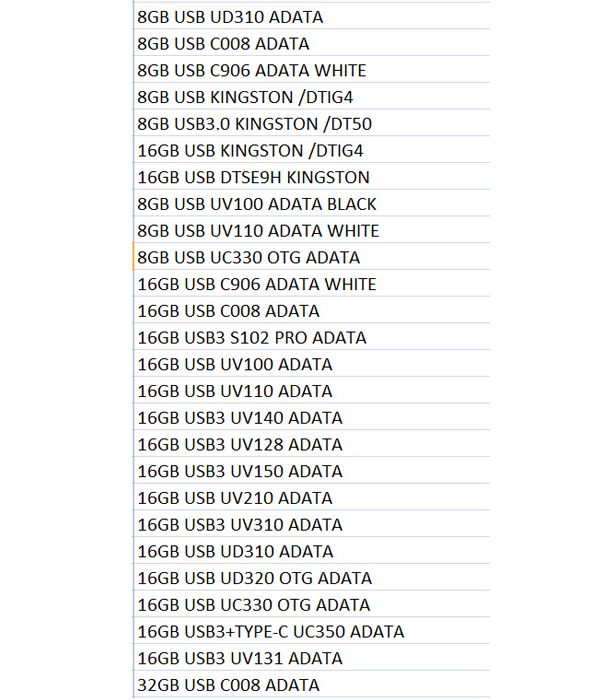Choose the 8GB USB KINGSTON /DTIG4 entry
This screenshot has width=600, height=700.
[x=312, y=96]
